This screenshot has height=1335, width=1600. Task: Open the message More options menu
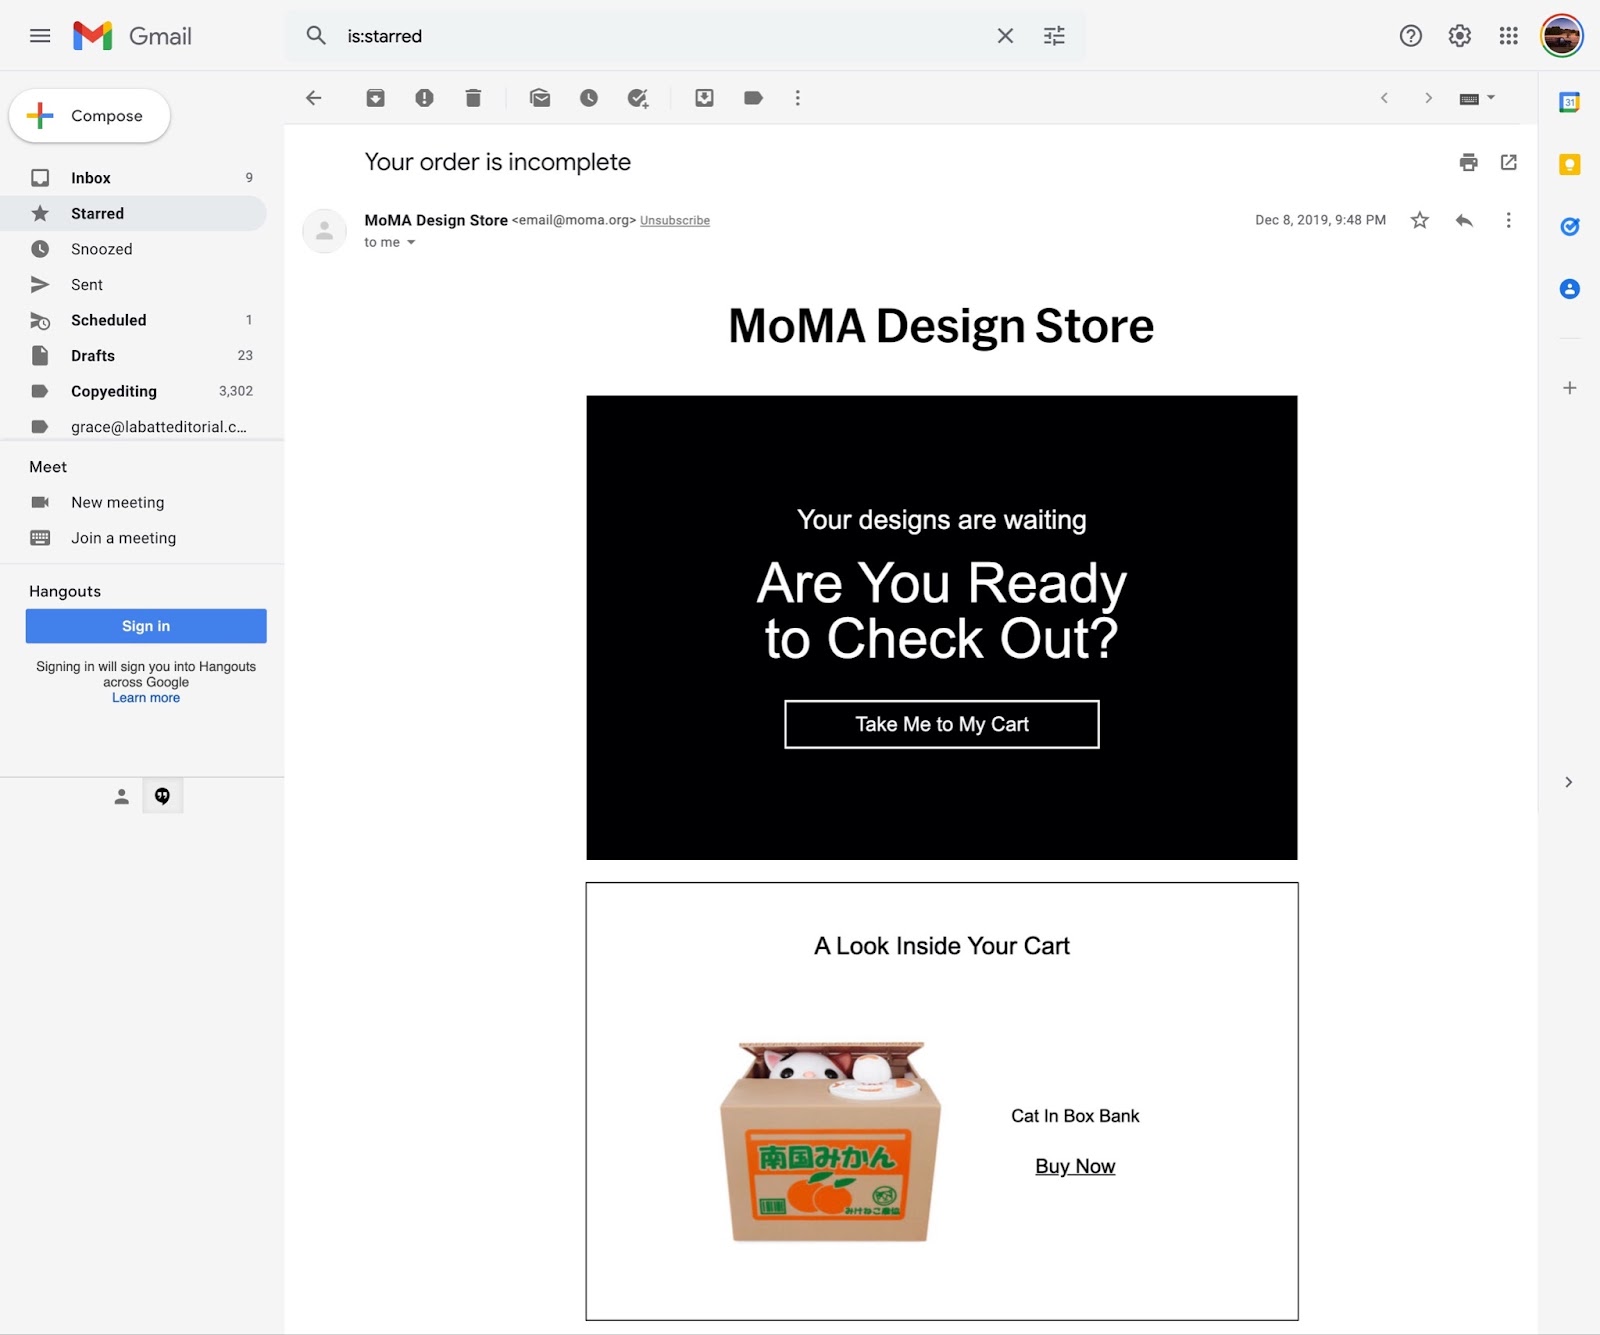tap(1508, 220)
